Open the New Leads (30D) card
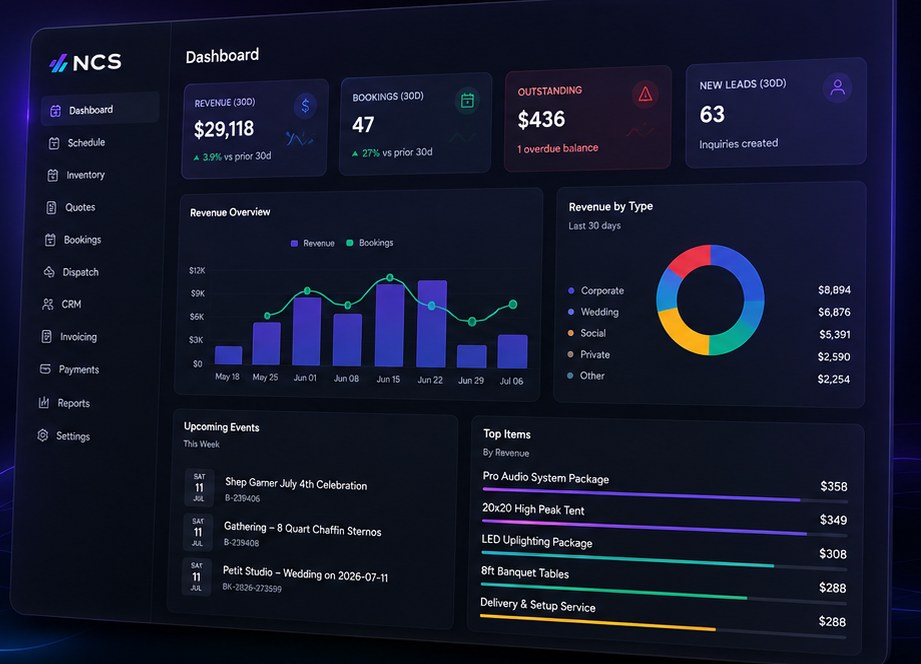The height and width of the screenshot is (664, 921). pos(776,113)
